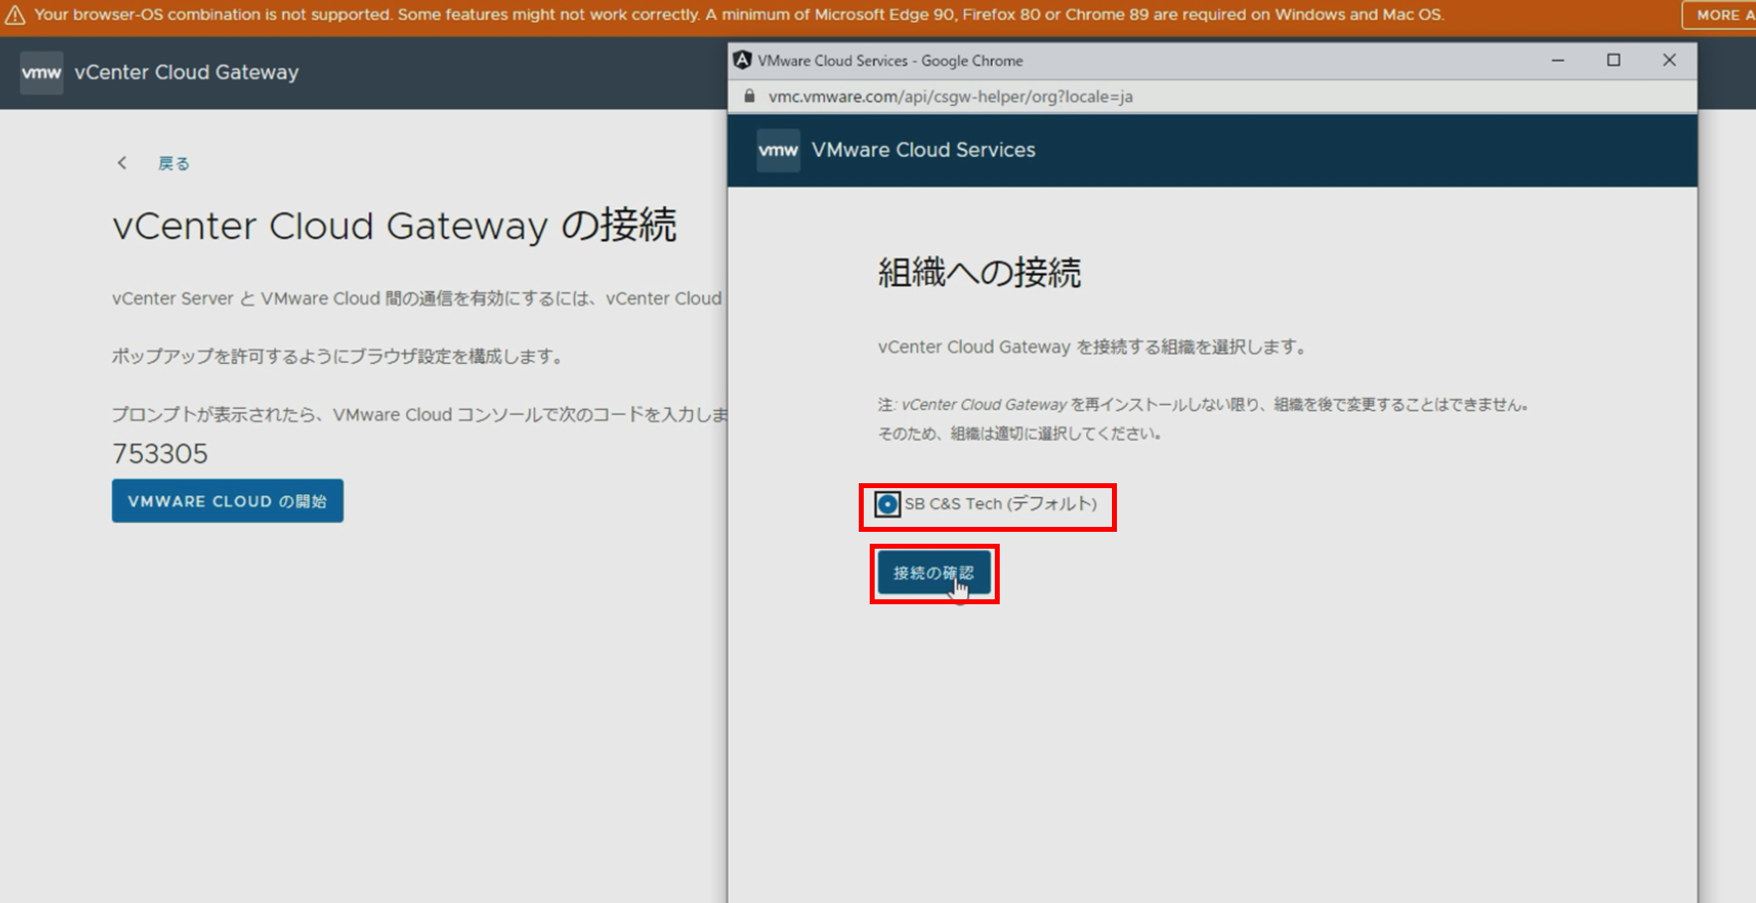This screenshot has height=903, width=1756.
Task: Minimize the VMware Cloud Services popup window
Action: pyautogui.click(x=1558, y=60)
